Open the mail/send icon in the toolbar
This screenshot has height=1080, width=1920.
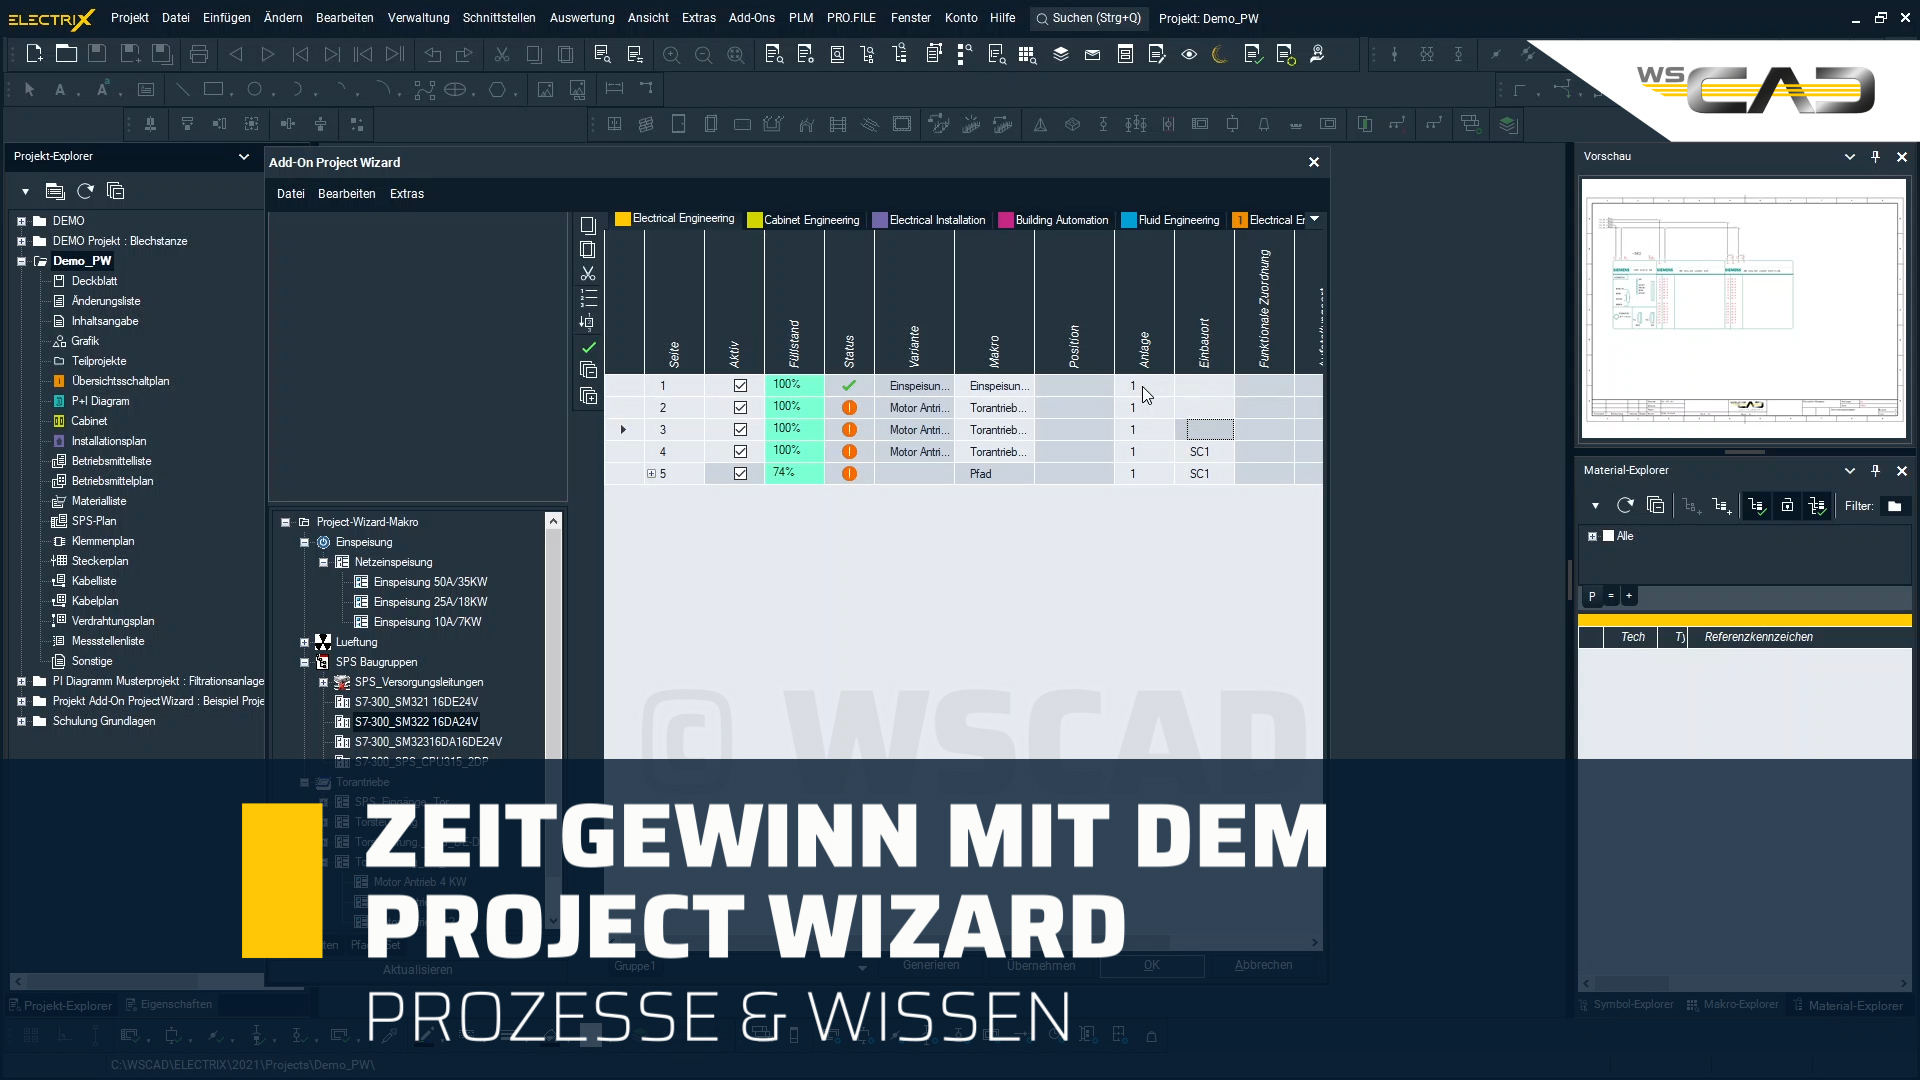(1092, 55)
